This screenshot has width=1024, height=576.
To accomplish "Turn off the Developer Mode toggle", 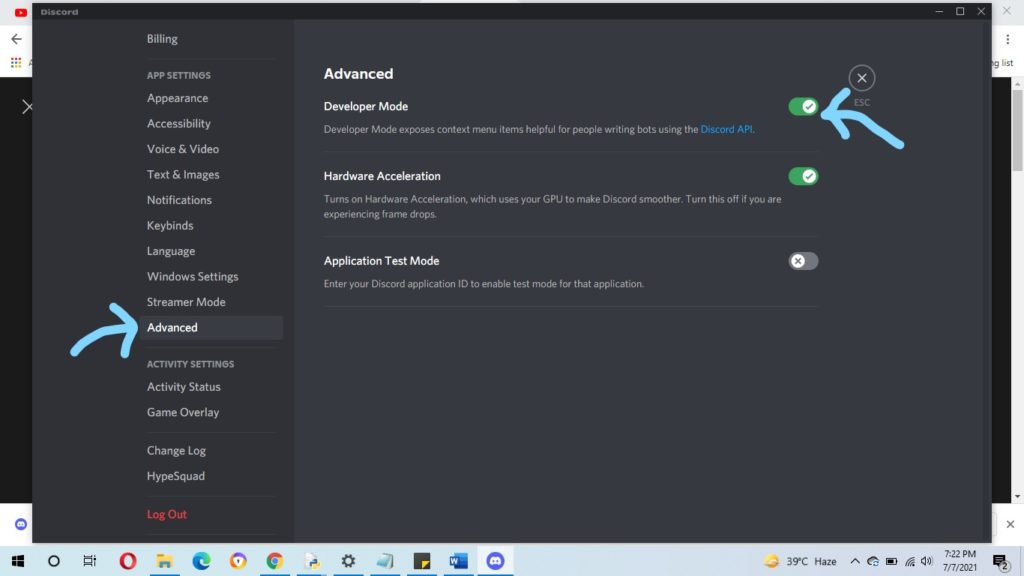I will (x=803, y=106).
